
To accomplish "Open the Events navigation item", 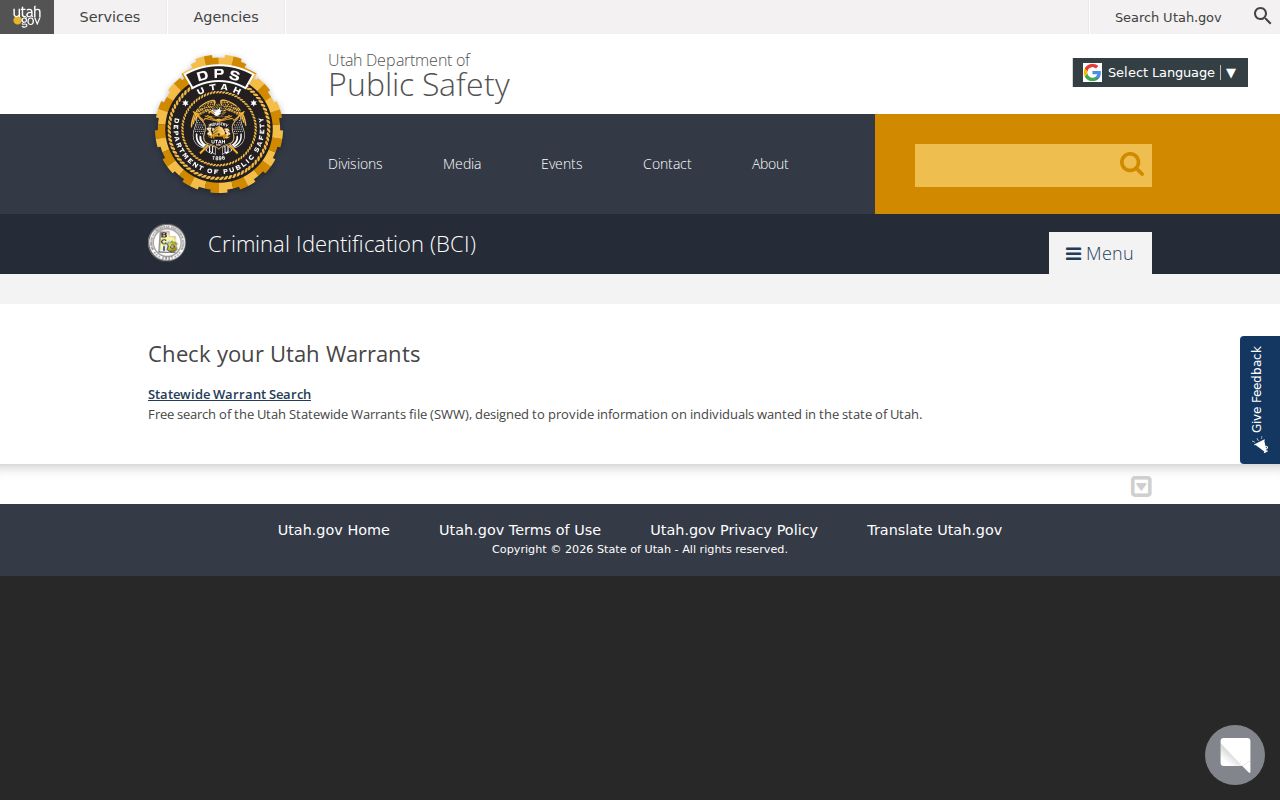I will tap(562, 164).
